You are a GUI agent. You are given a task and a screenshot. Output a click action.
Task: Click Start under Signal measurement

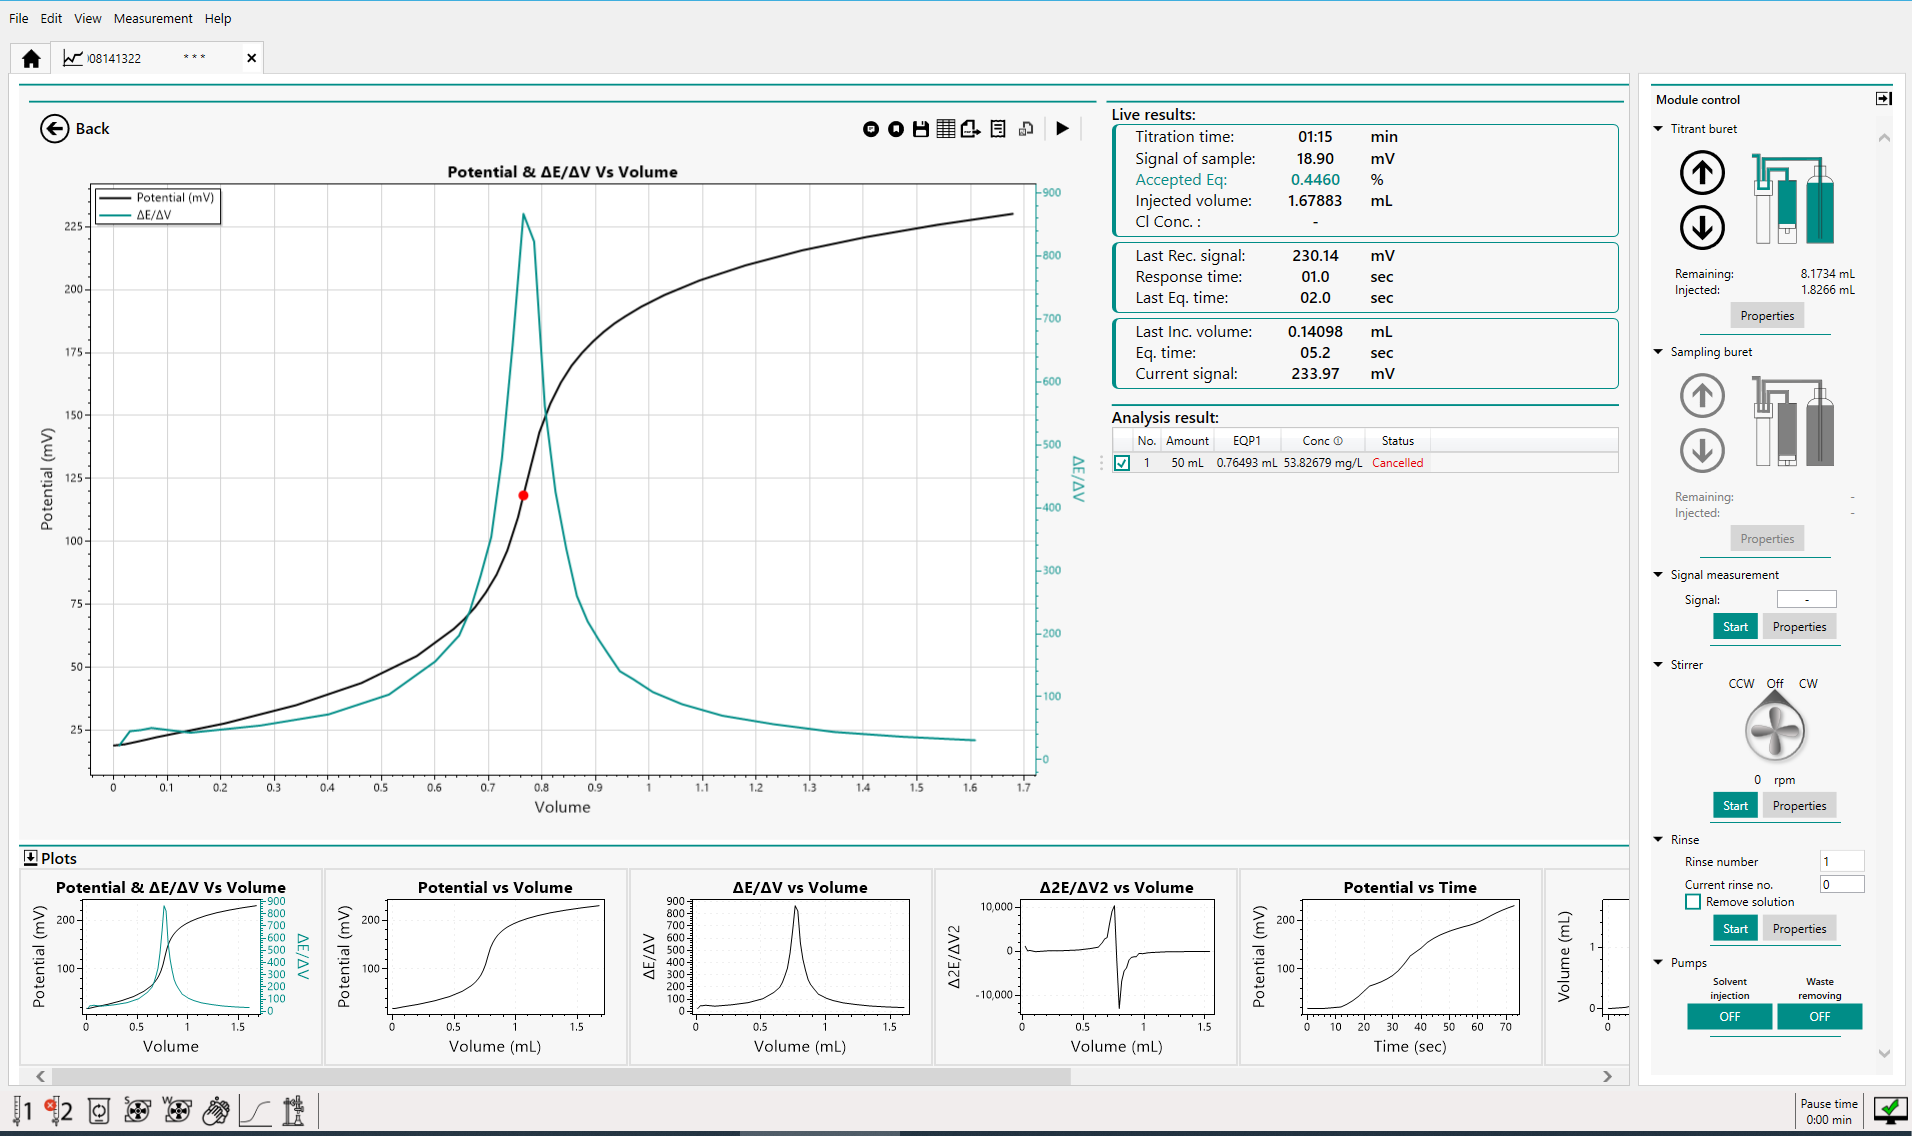1735,627
